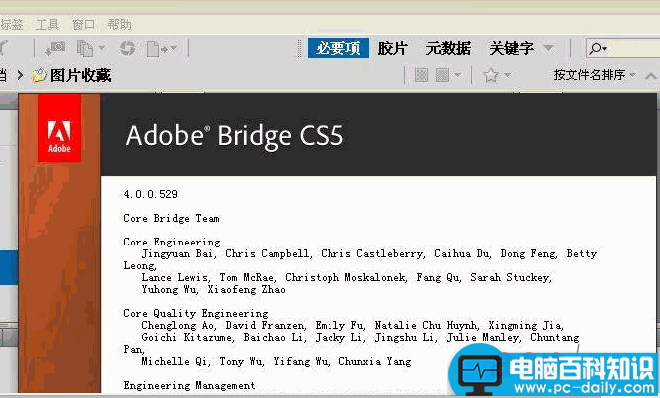Click the Adobe logo in splash screen

[x=59, y=128]
